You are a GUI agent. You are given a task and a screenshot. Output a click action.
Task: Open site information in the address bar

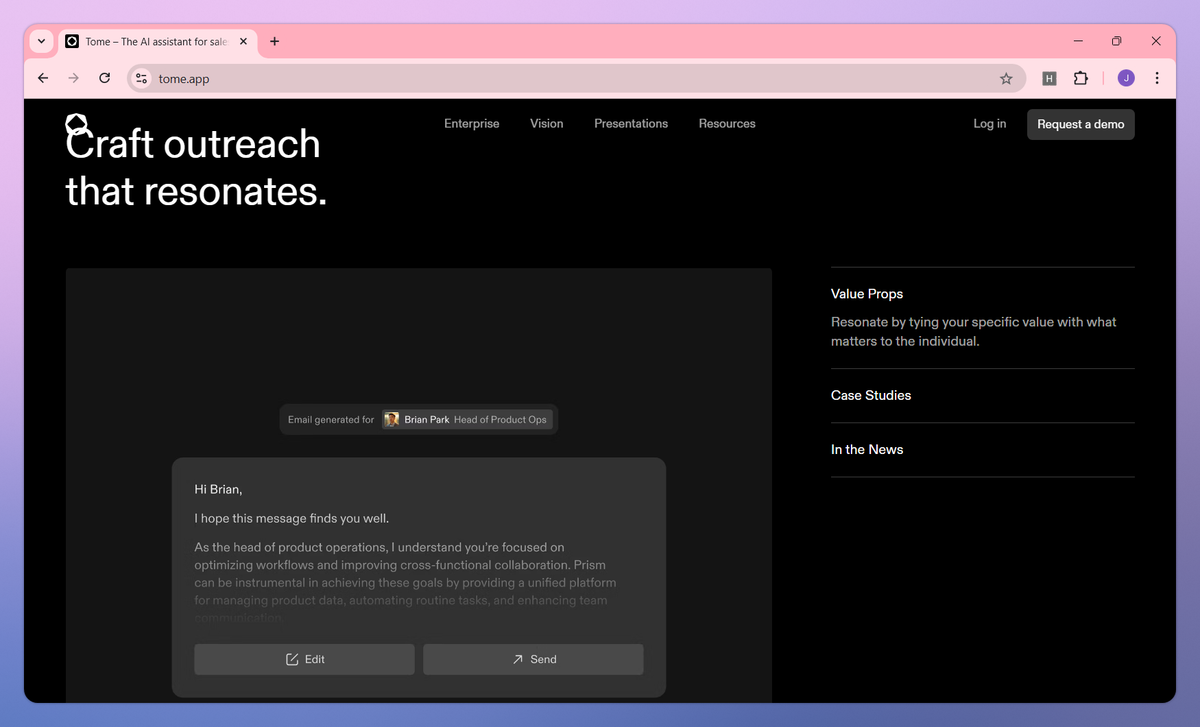point(141,78)
